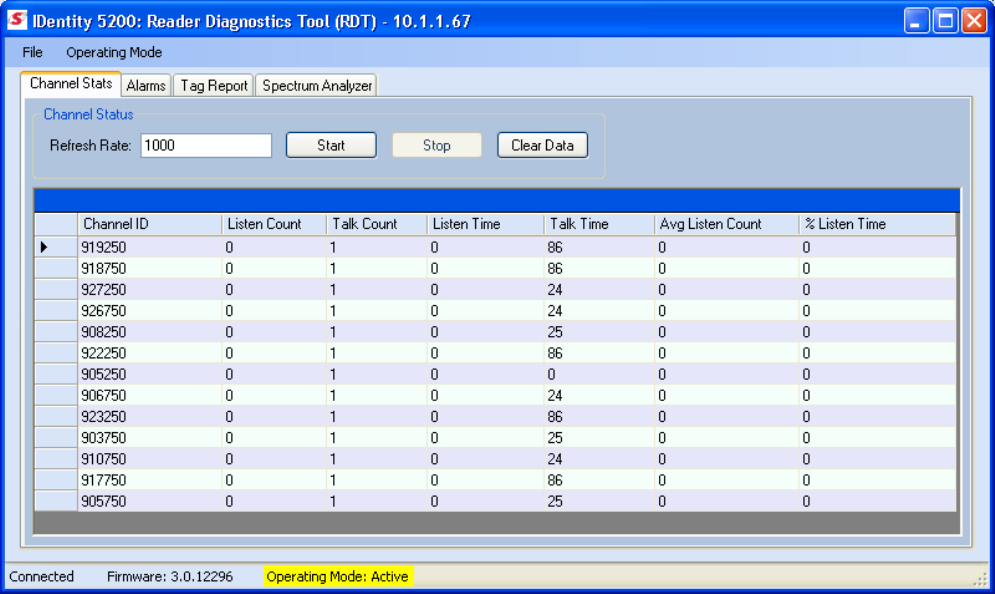995x594 pixels.
Task: Switch to the Alarms tab
Action: click(x=146, y=86)
